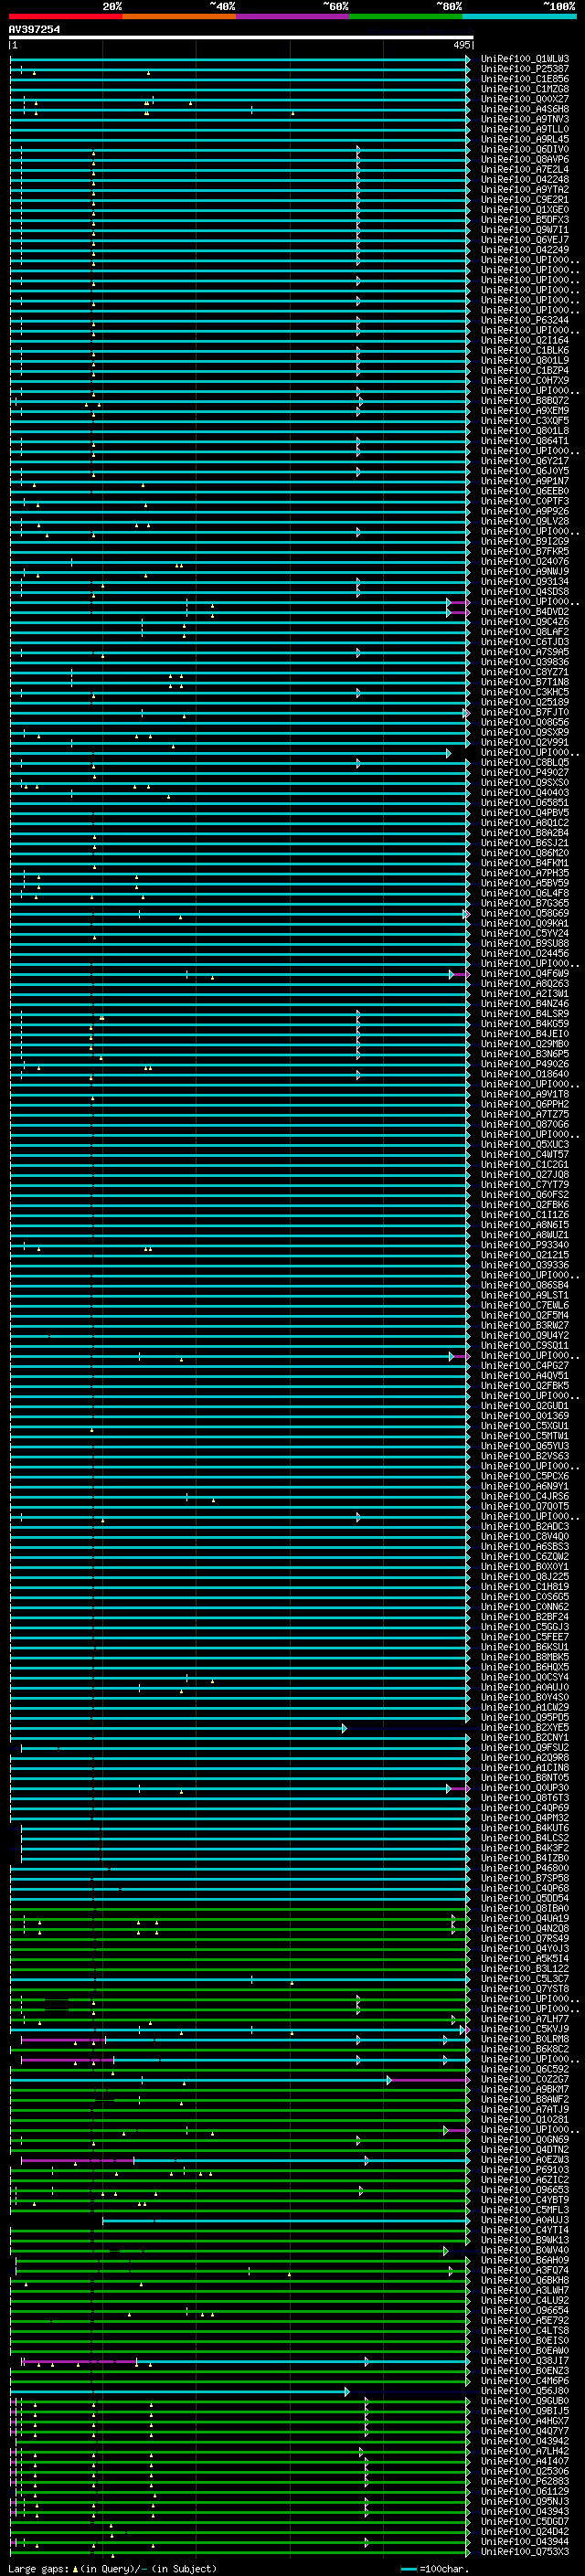The width and height of the screenshot is (585, 2576).
Task: Select the UniRef100_O42249 hit label
Action: click(x=525, y=250)
